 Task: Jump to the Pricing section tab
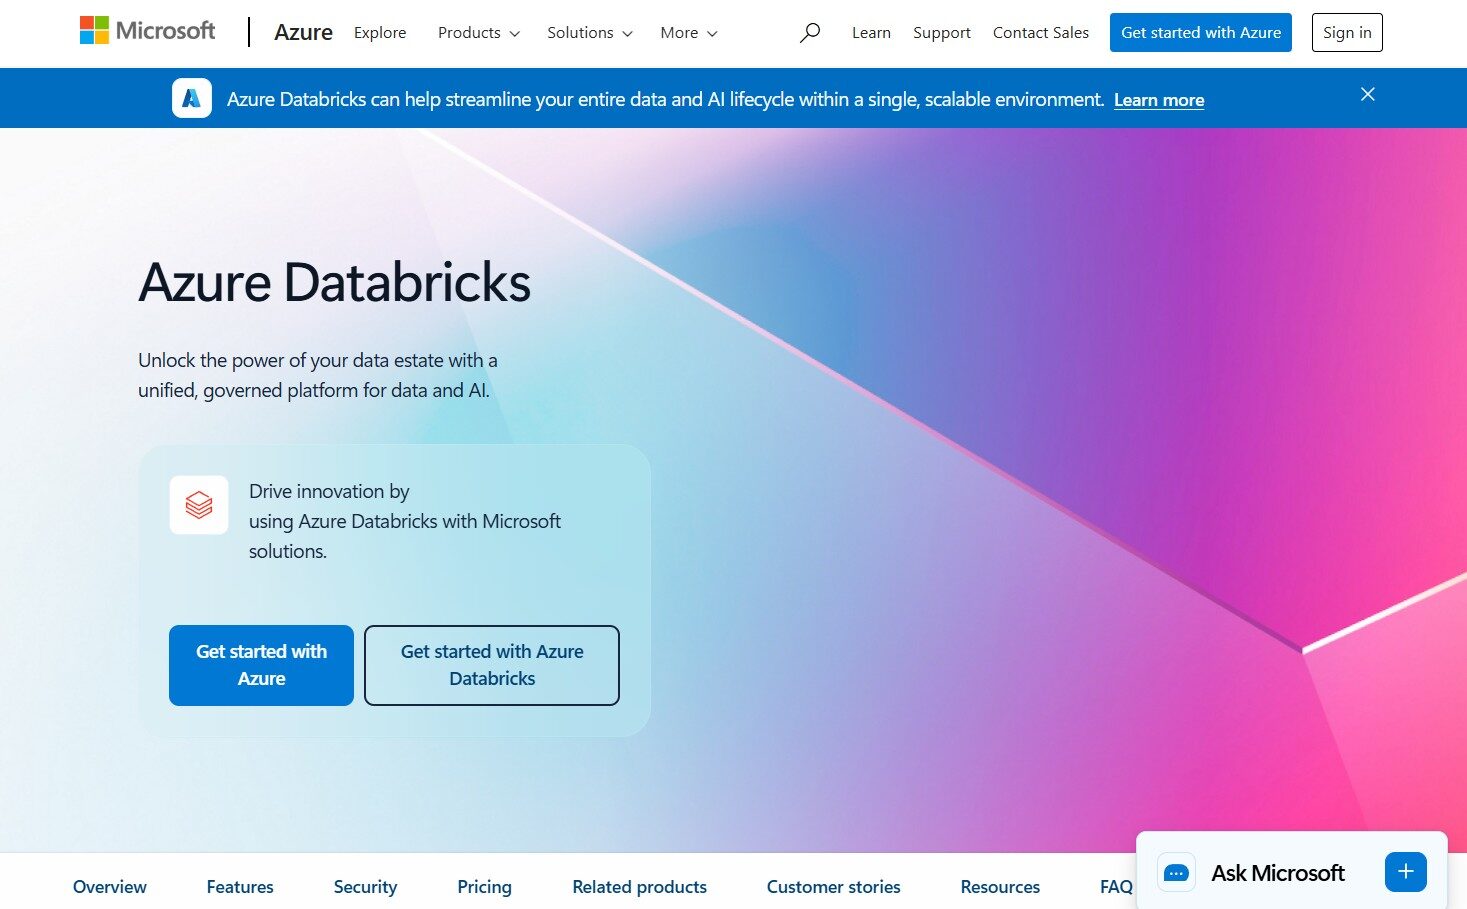click(484, 887)
